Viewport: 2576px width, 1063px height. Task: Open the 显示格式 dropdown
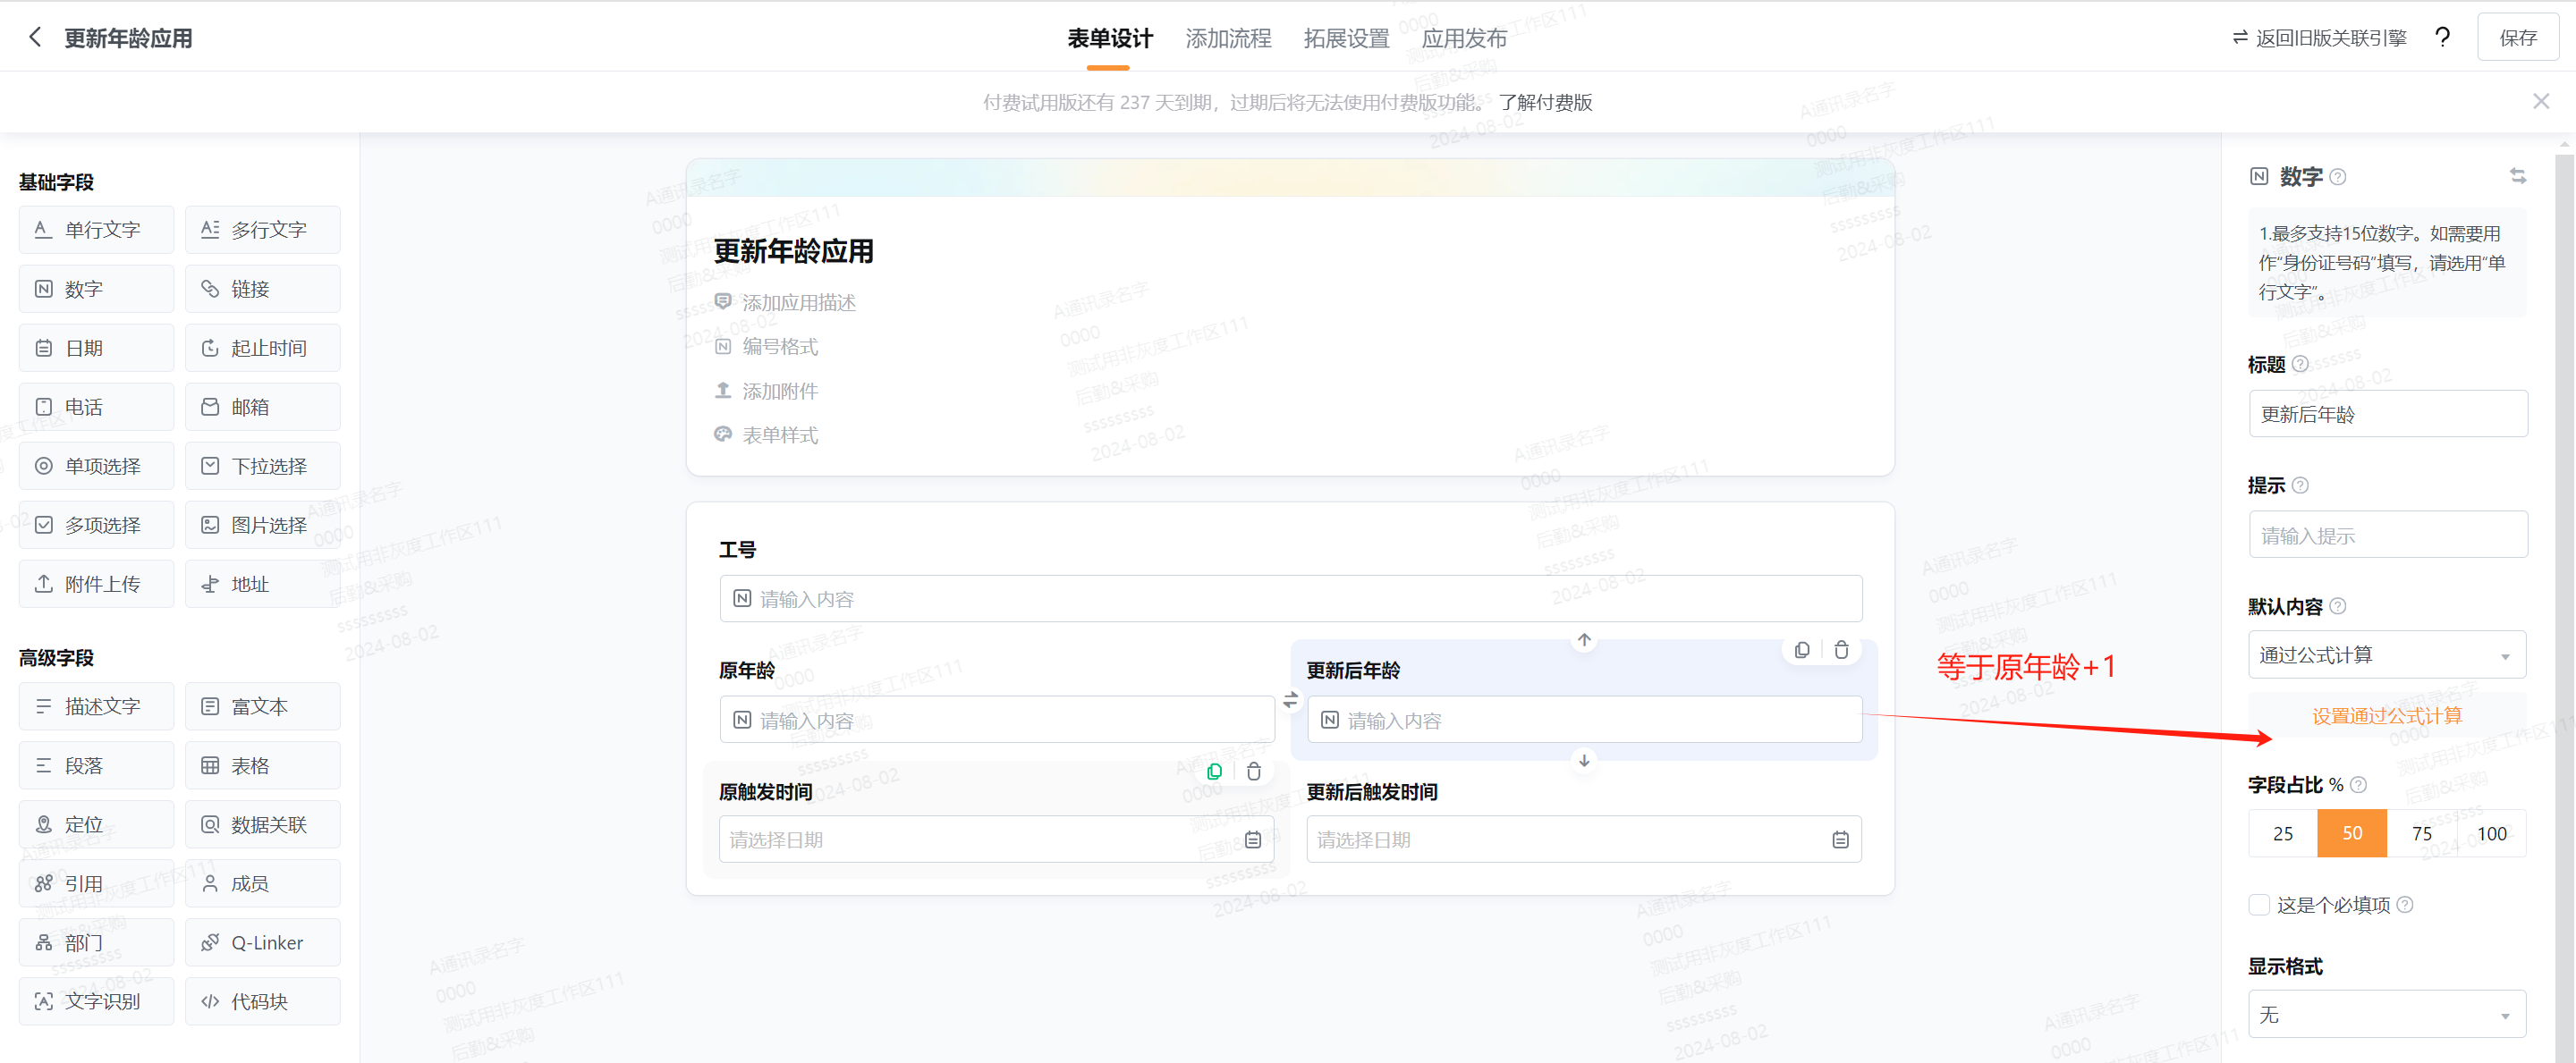click(2387, 1015)
